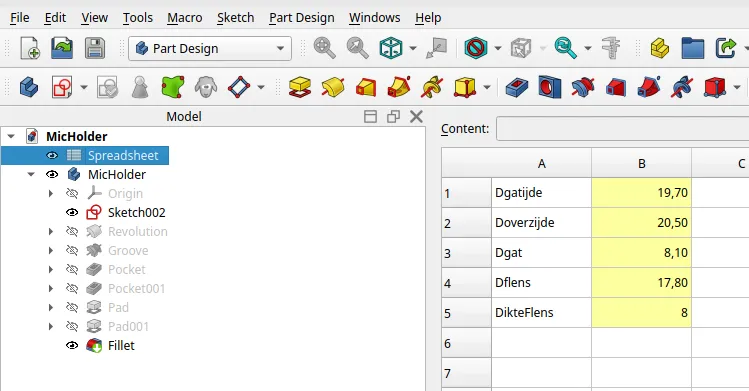749x391 pixels.
Task: Click the Revolution tool icon
Action: click(x=333, y=87)
